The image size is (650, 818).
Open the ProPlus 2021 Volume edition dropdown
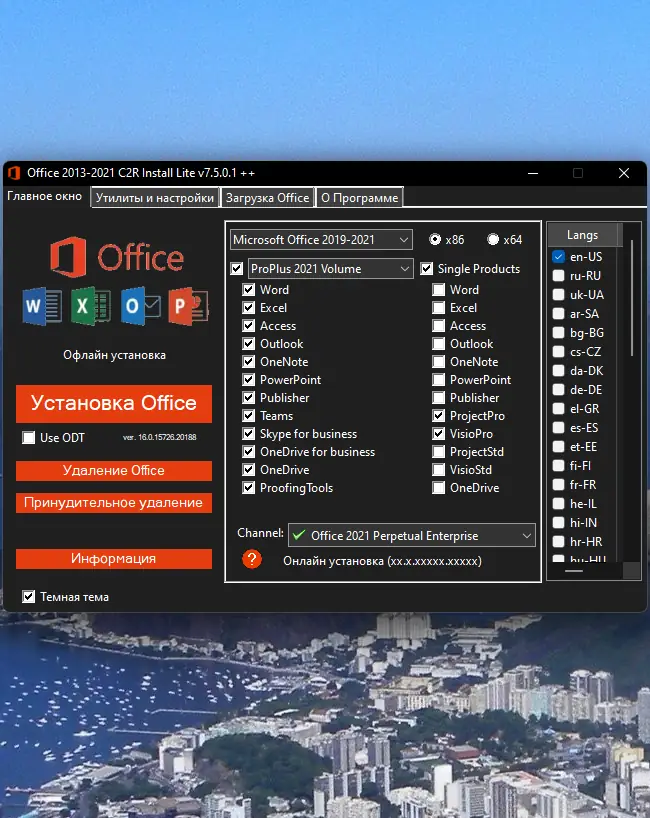pos(330,269)
